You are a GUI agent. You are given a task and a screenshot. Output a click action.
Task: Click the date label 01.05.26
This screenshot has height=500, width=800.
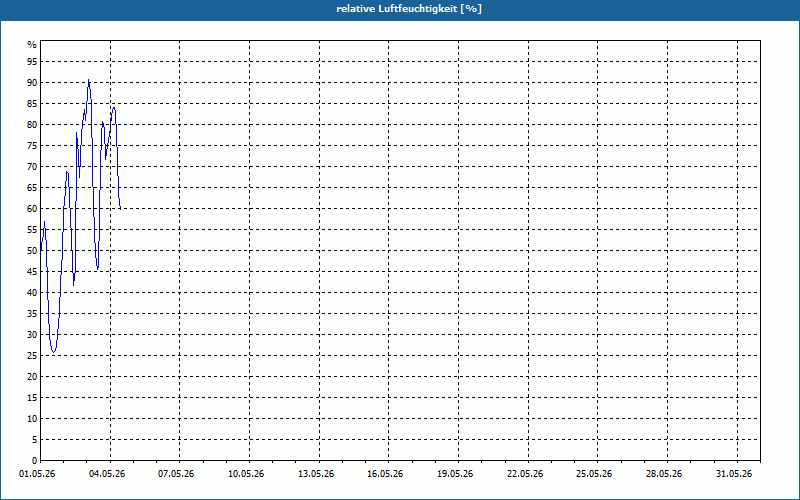37,474
